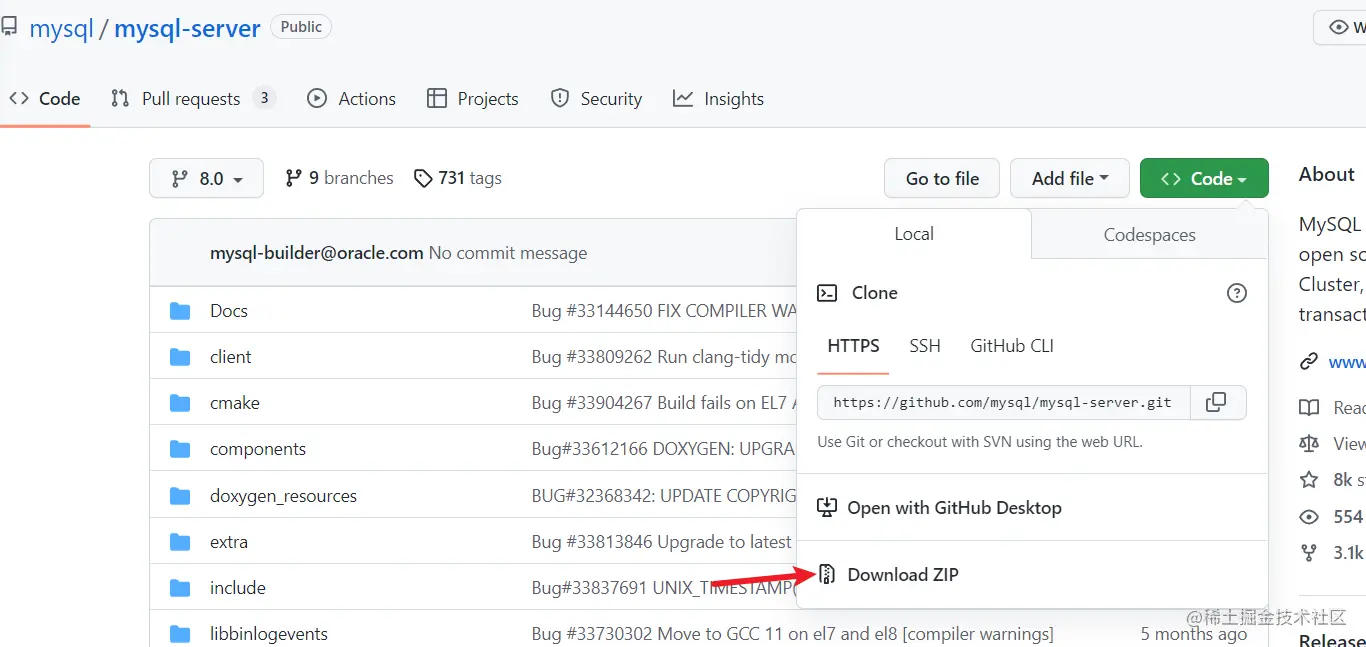The width and height of the screenshot is (1366, 647).
Task: Open the Insights tab
Action: point(719,99)
